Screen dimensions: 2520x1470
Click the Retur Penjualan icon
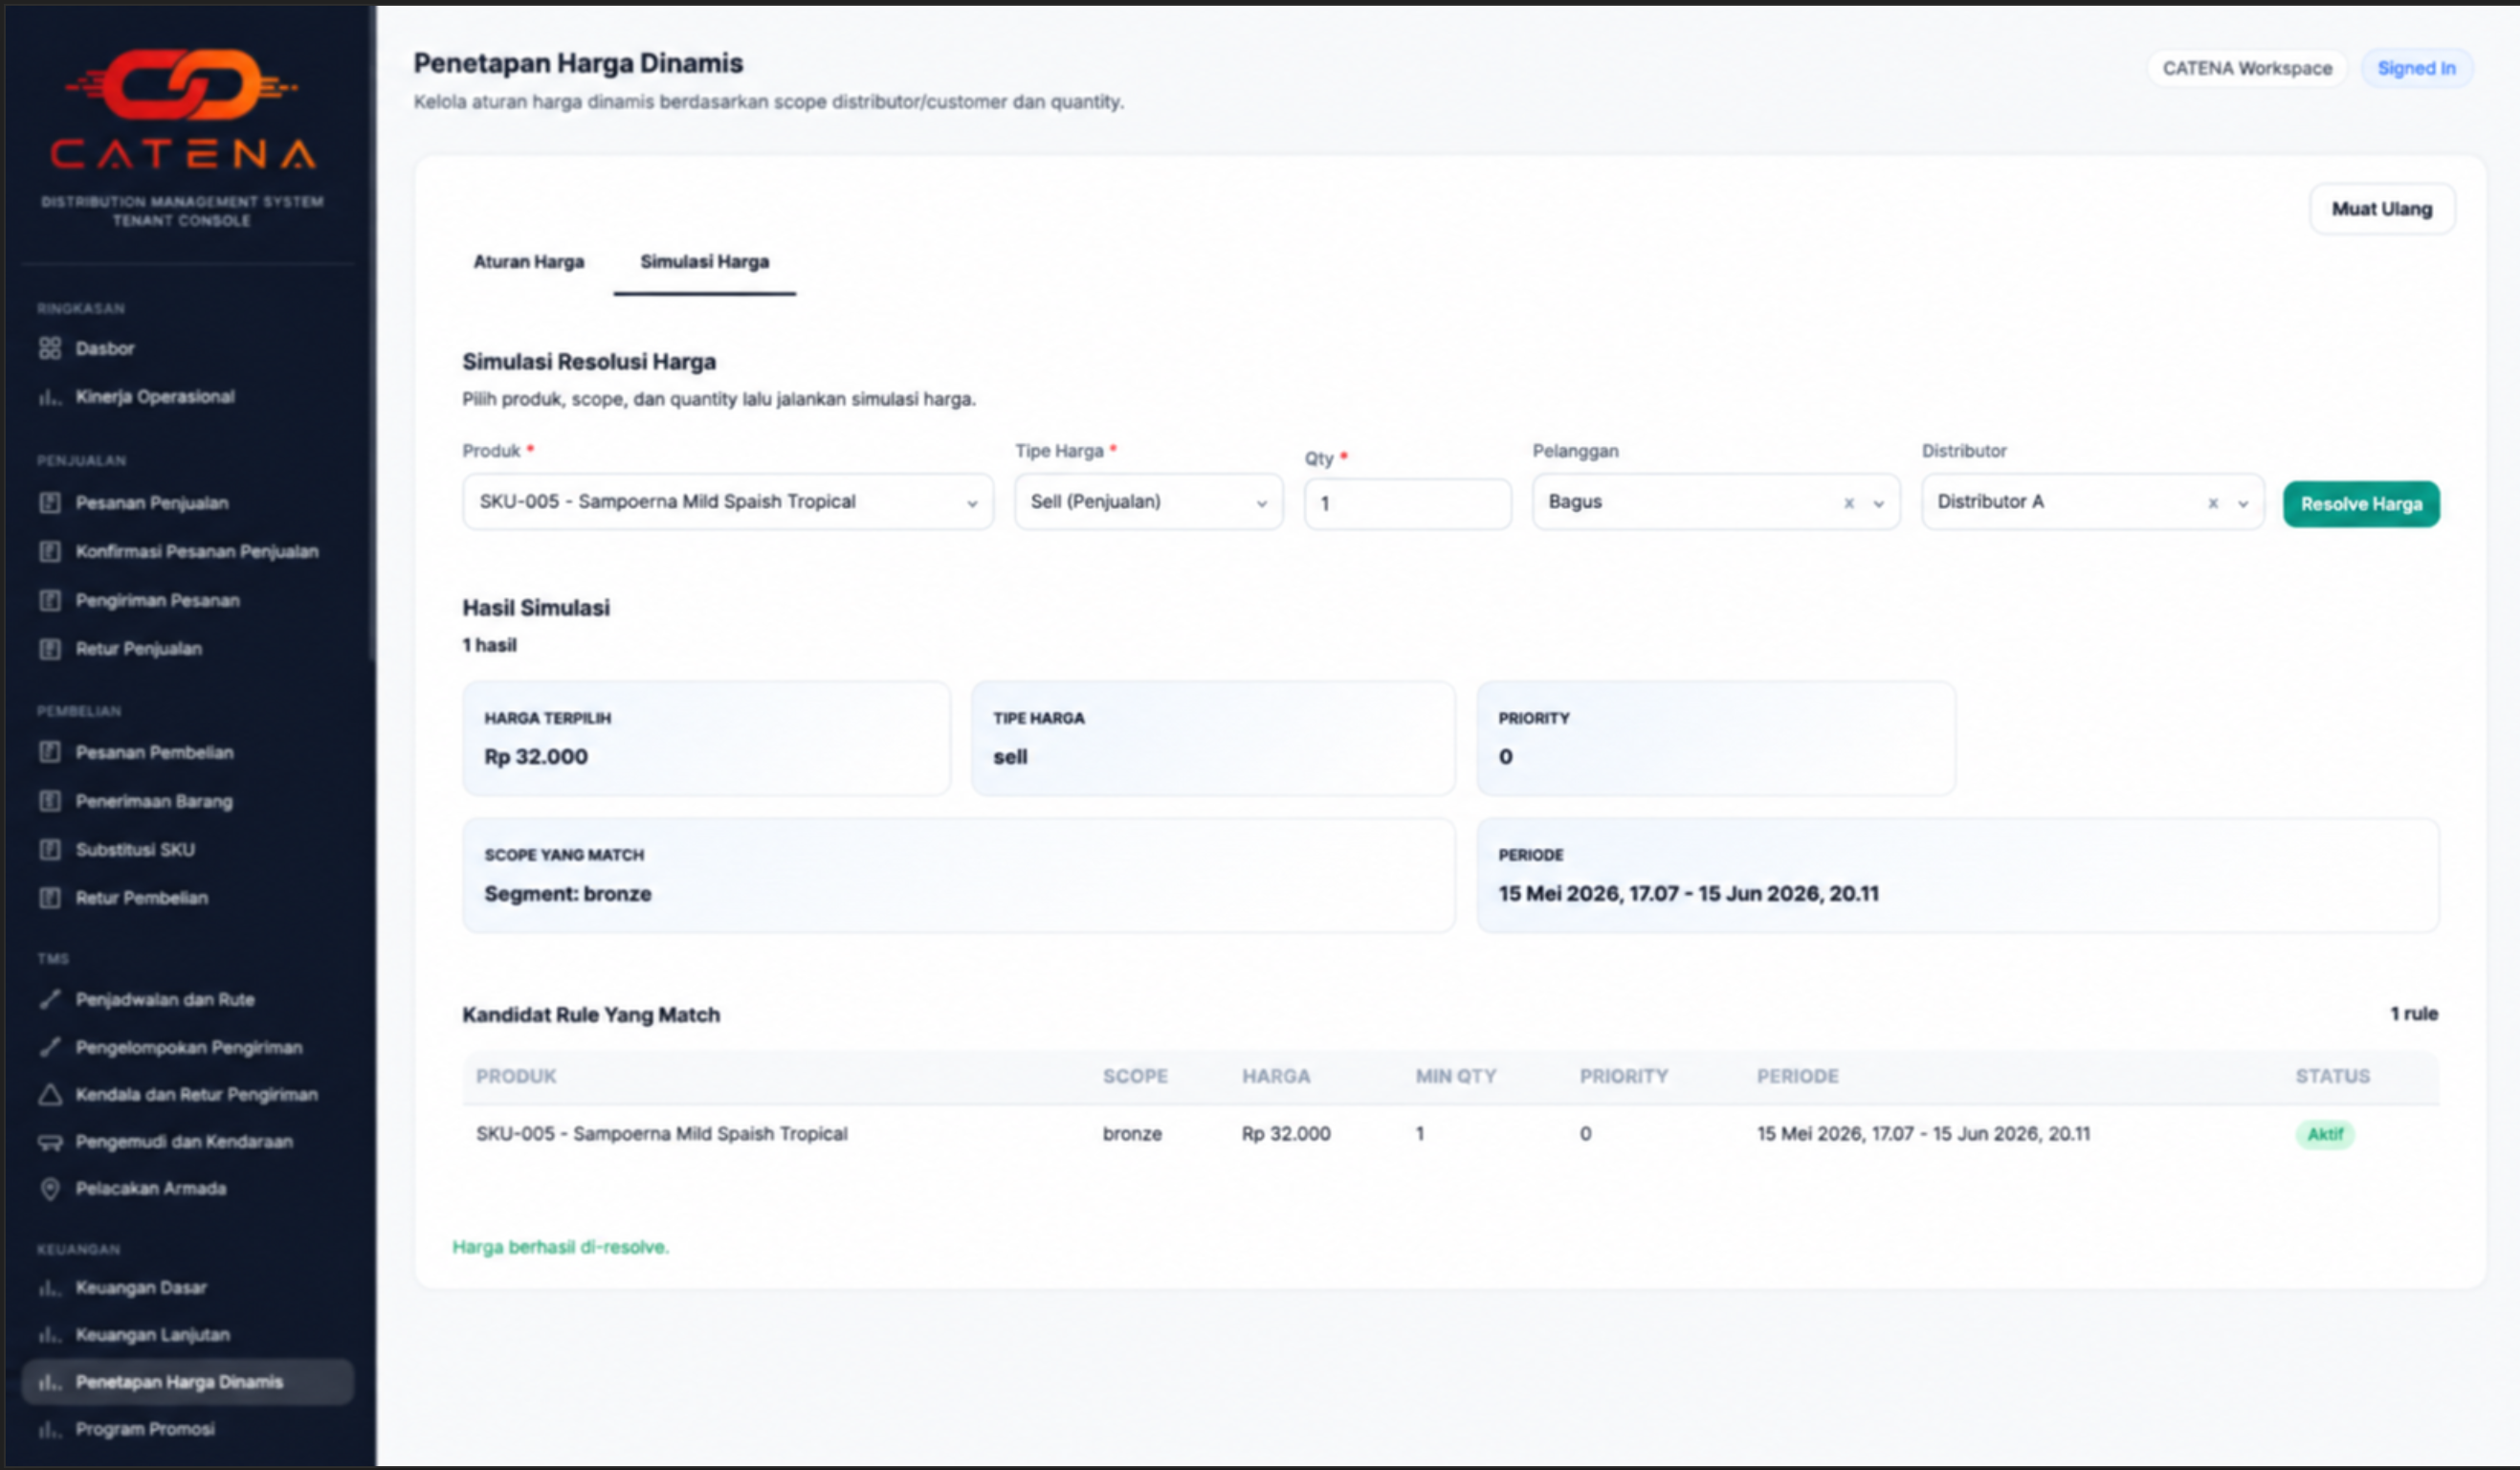click(x=49, y=649)
